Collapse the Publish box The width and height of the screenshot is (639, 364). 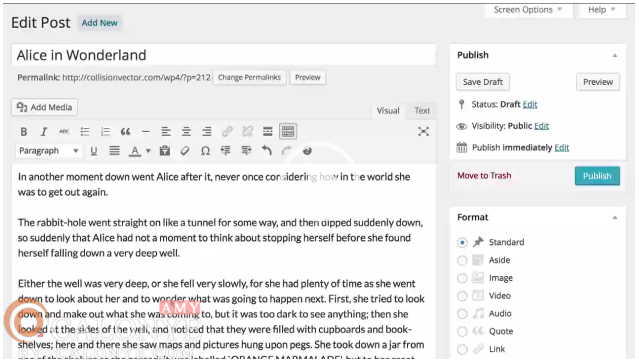tap(615, 55)
